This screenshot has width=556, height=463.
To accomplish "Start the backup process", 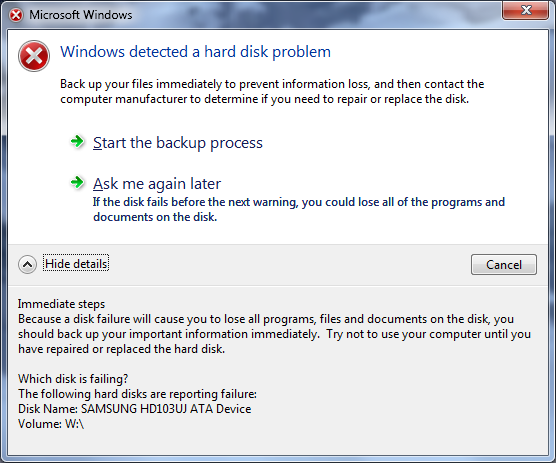I will pos(178,143).
